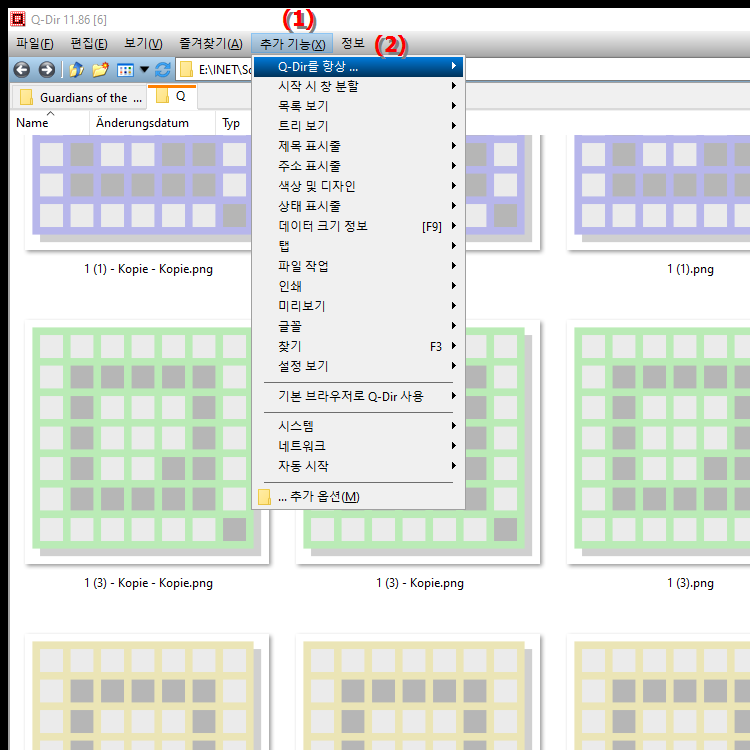Open the 글꼴 submenu
Viewport: 750px width, 750px height.
(x=358, y=326)
